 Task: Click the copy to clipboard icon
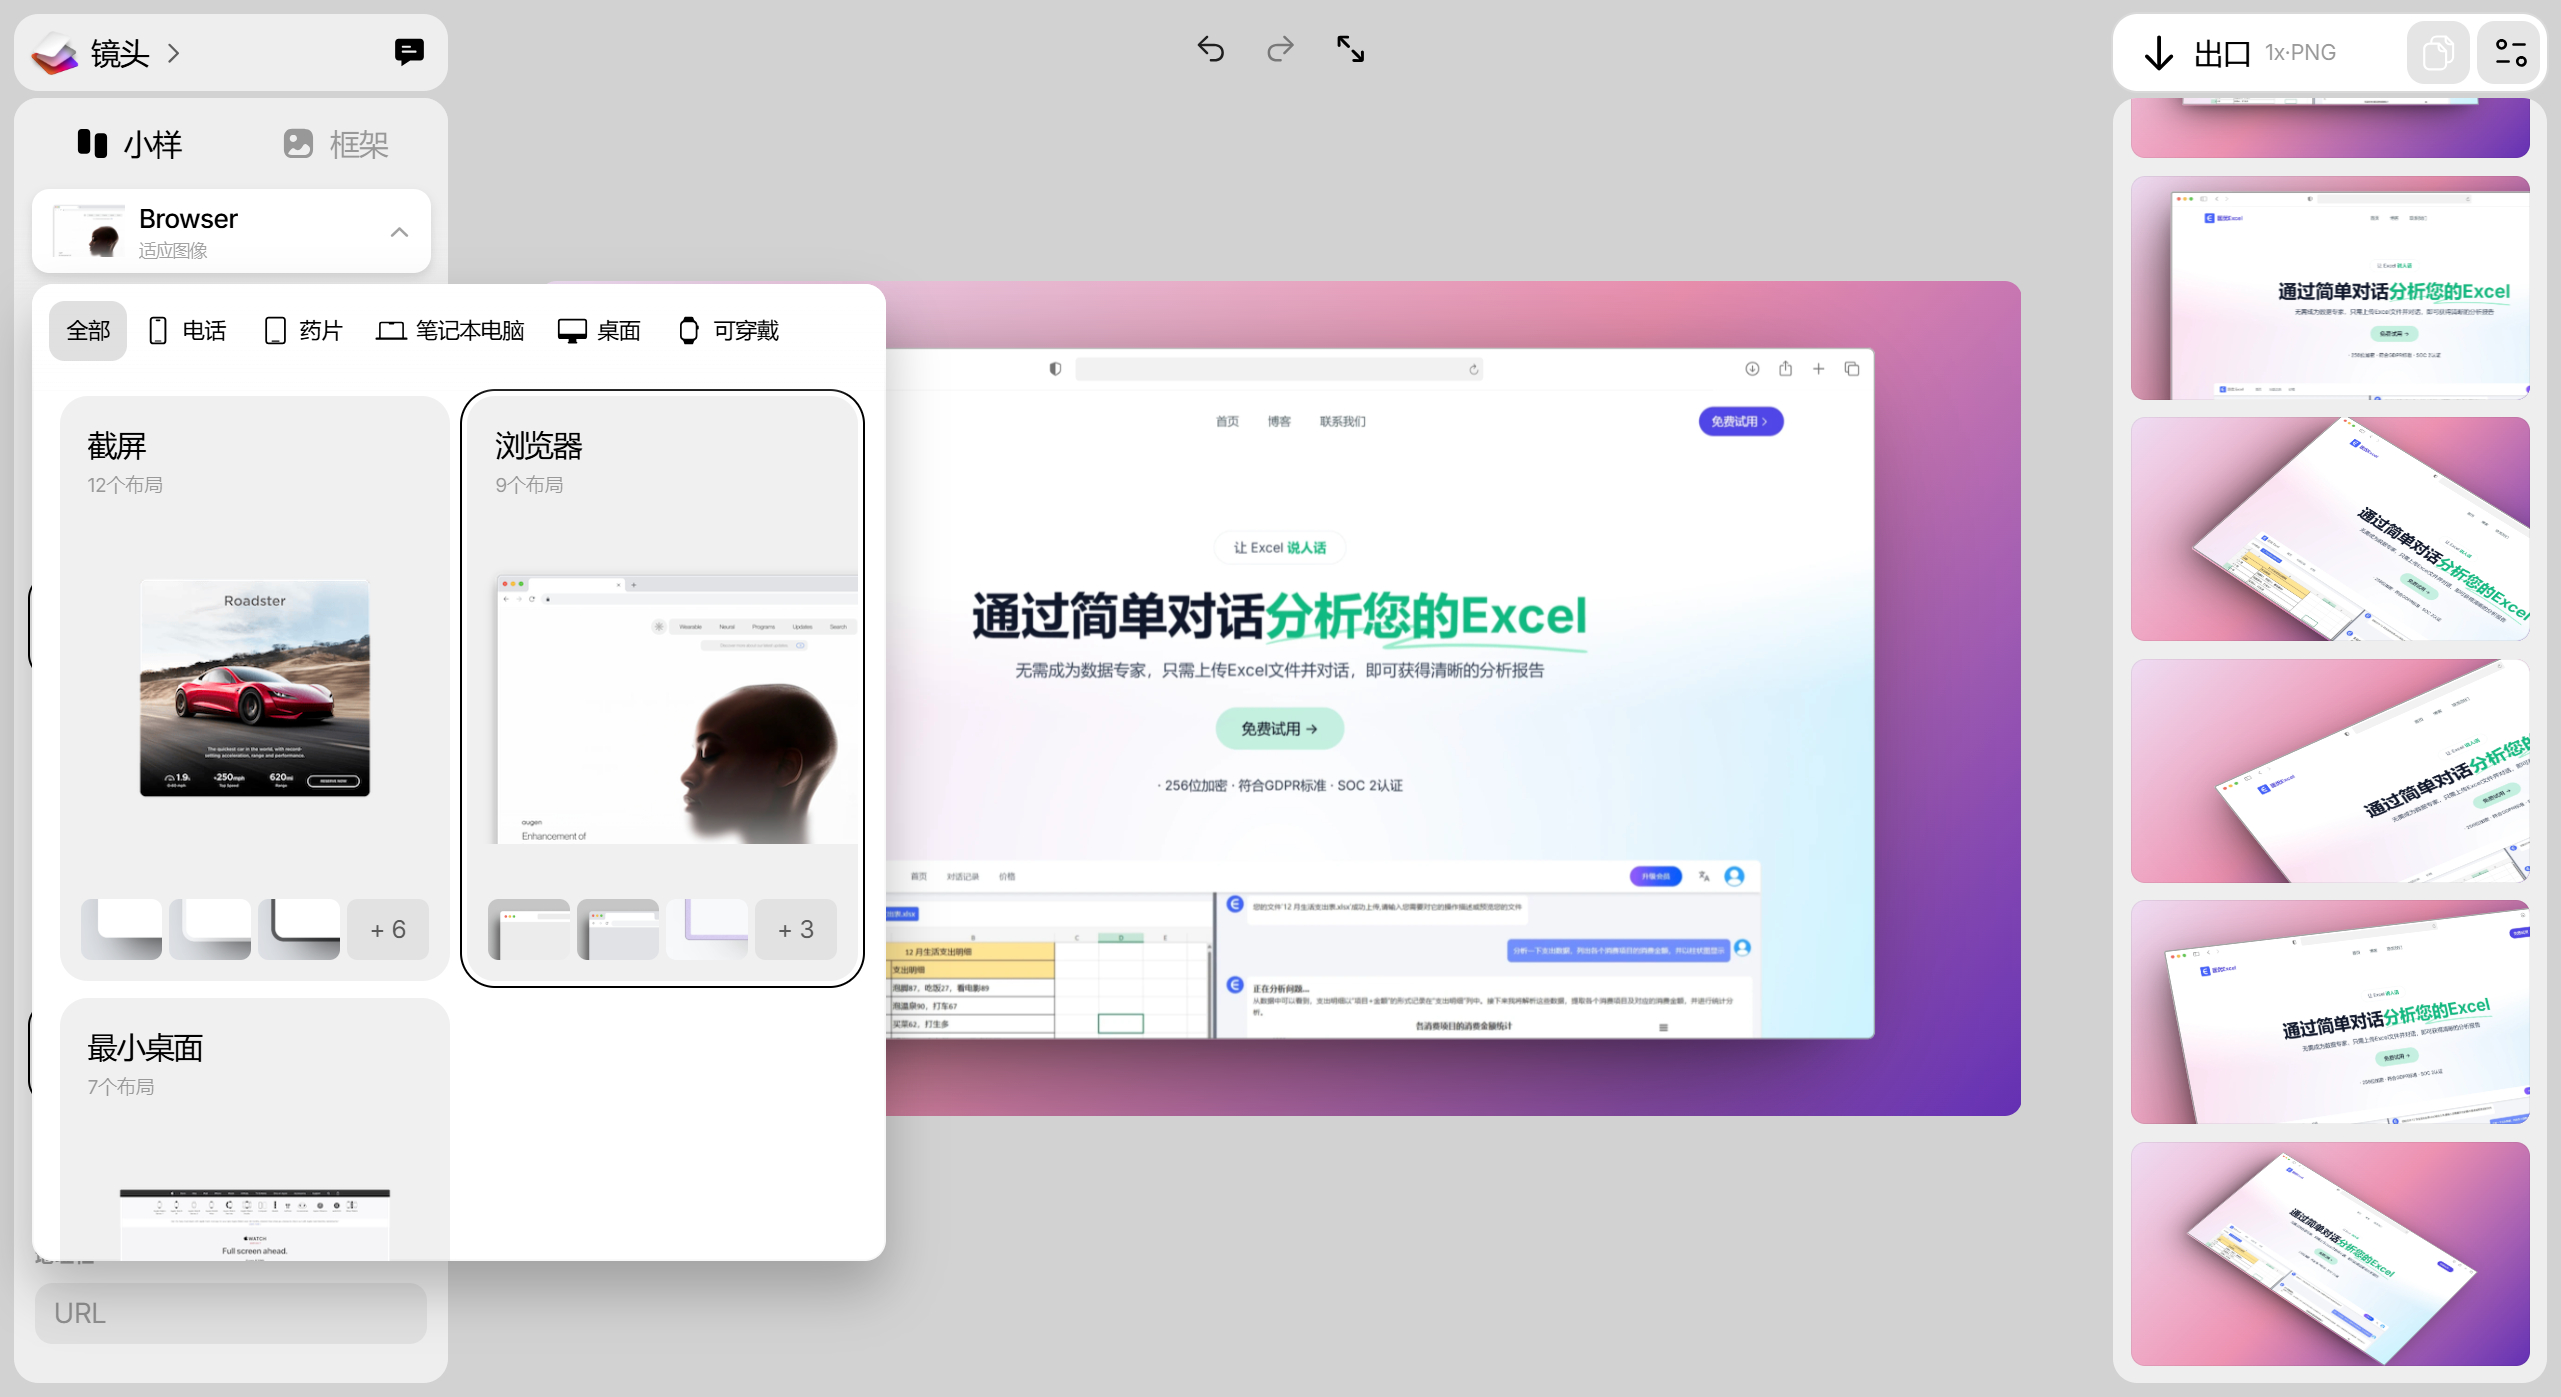click(x=2437, y=52)
